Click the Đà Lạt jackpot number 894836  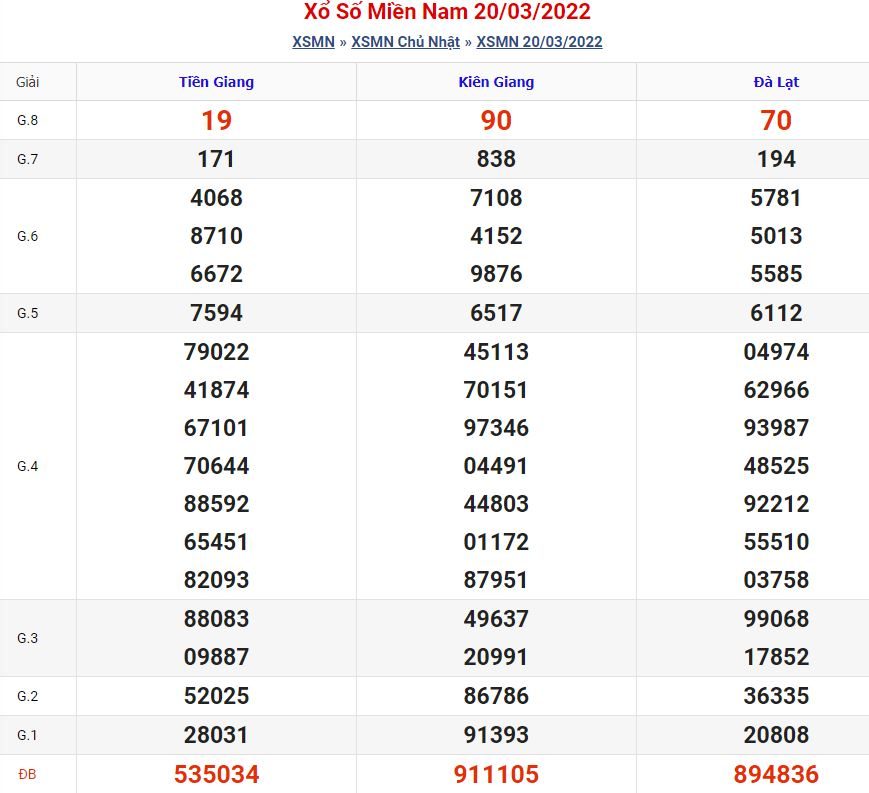776,774
